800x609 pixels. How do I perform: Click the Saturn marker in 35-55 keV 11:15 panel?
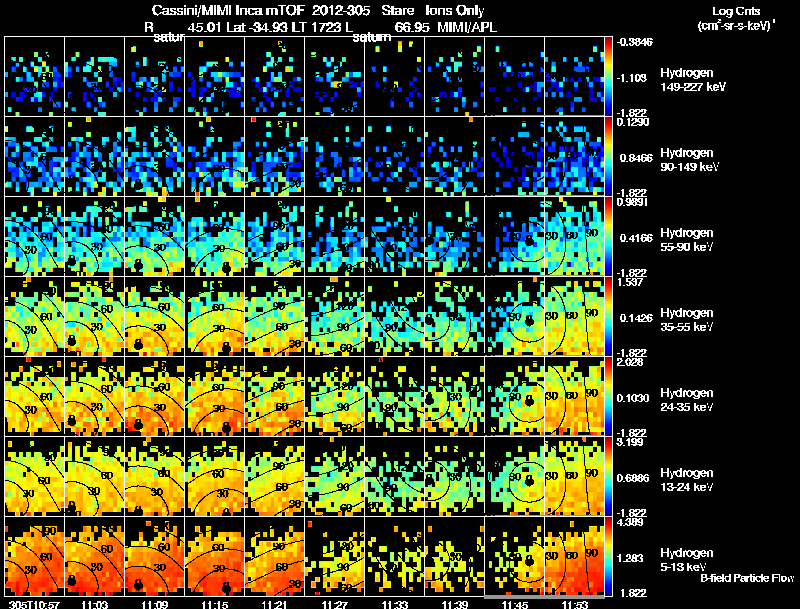(226, 347)
